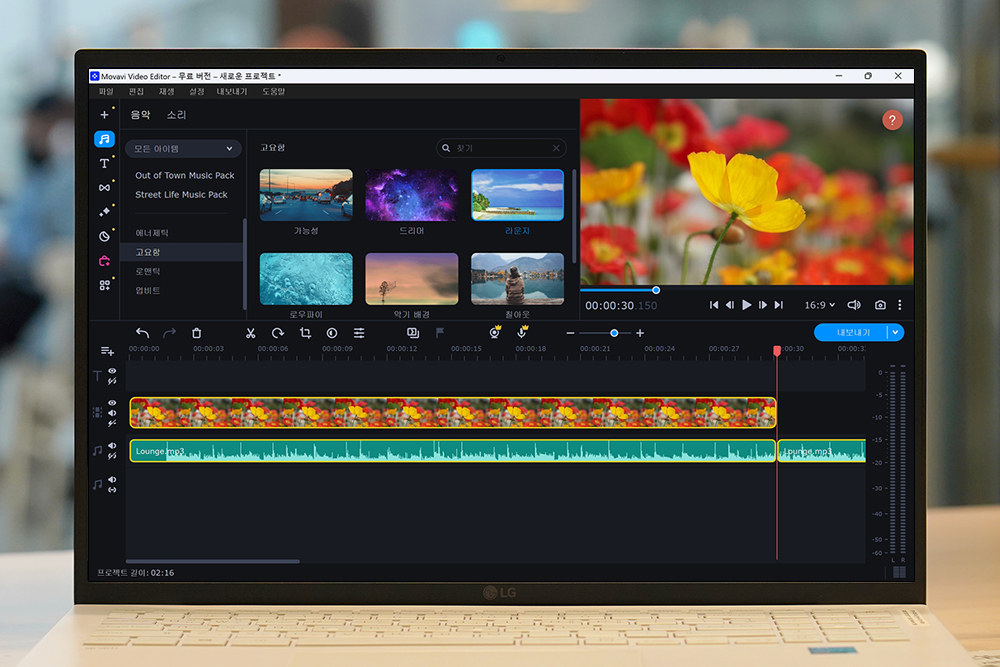1000x667 pixels.
Task: Click the preview progress slider handle
Action: [656, 290]
